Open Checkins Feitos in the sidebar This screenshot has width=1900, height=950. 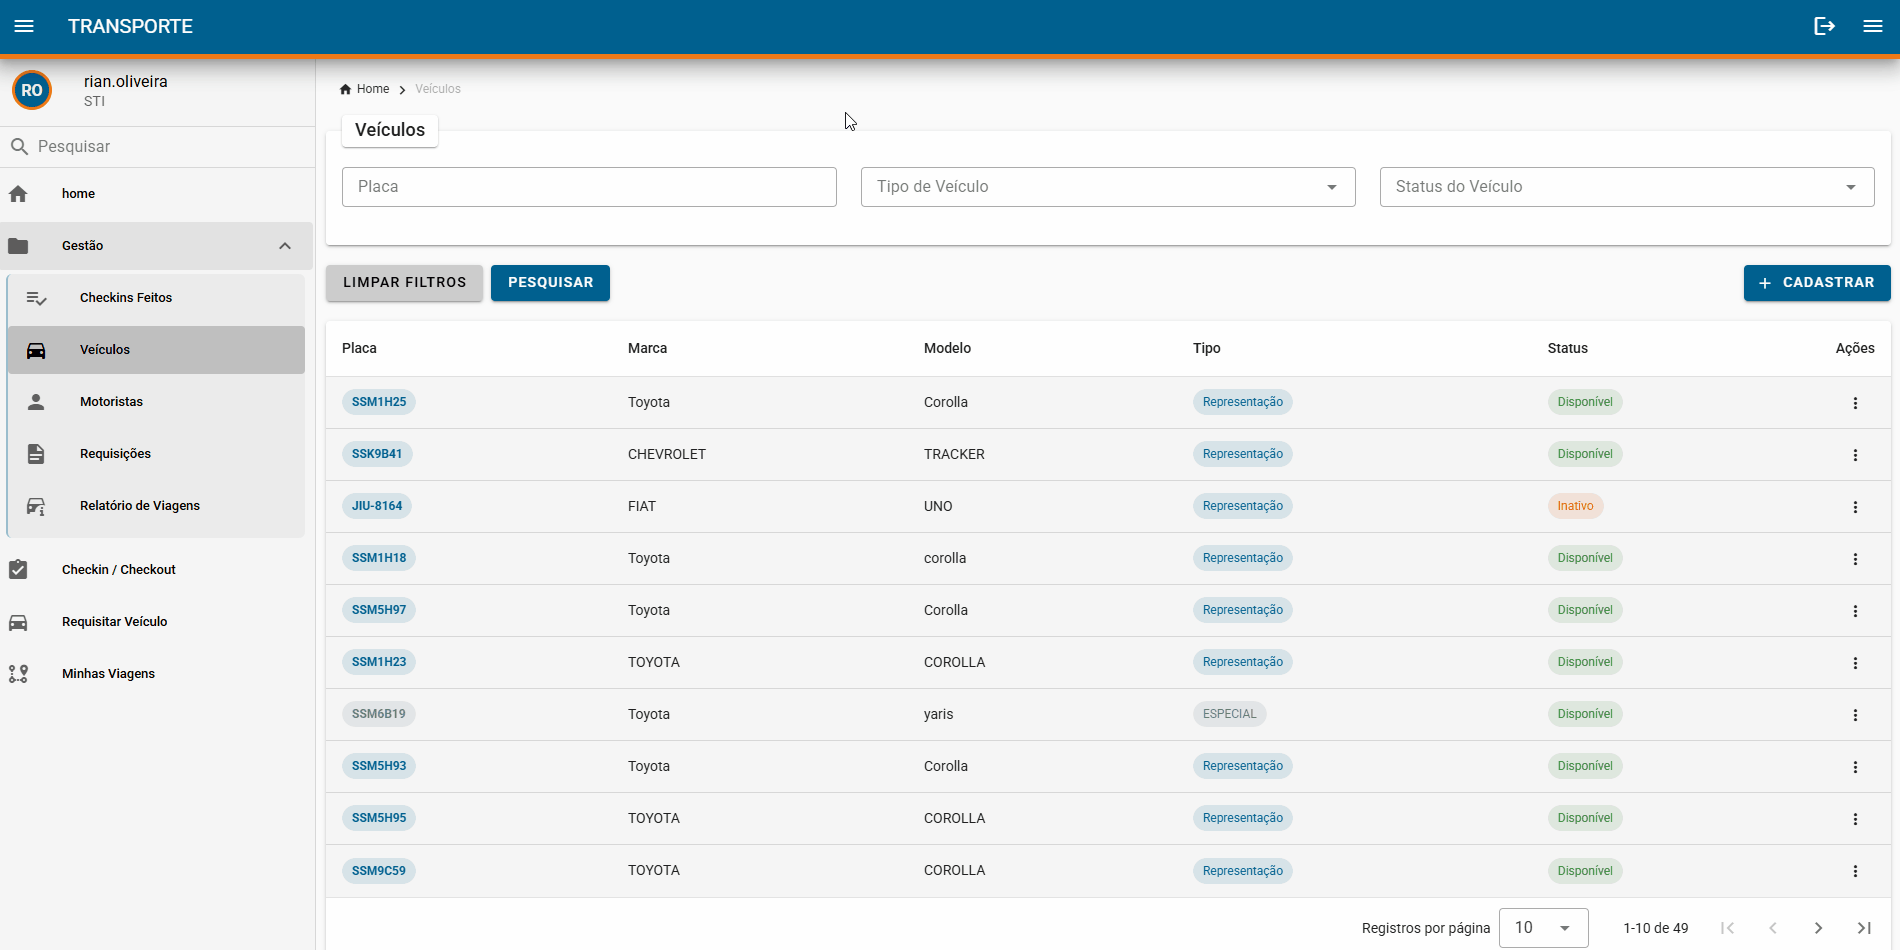(156, 298)
